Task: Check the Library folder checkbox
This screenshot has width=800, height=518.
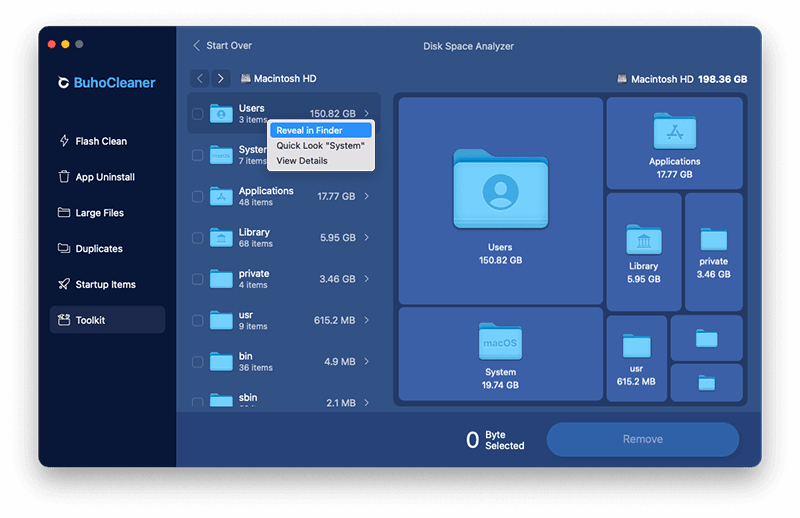Action: 197,237
